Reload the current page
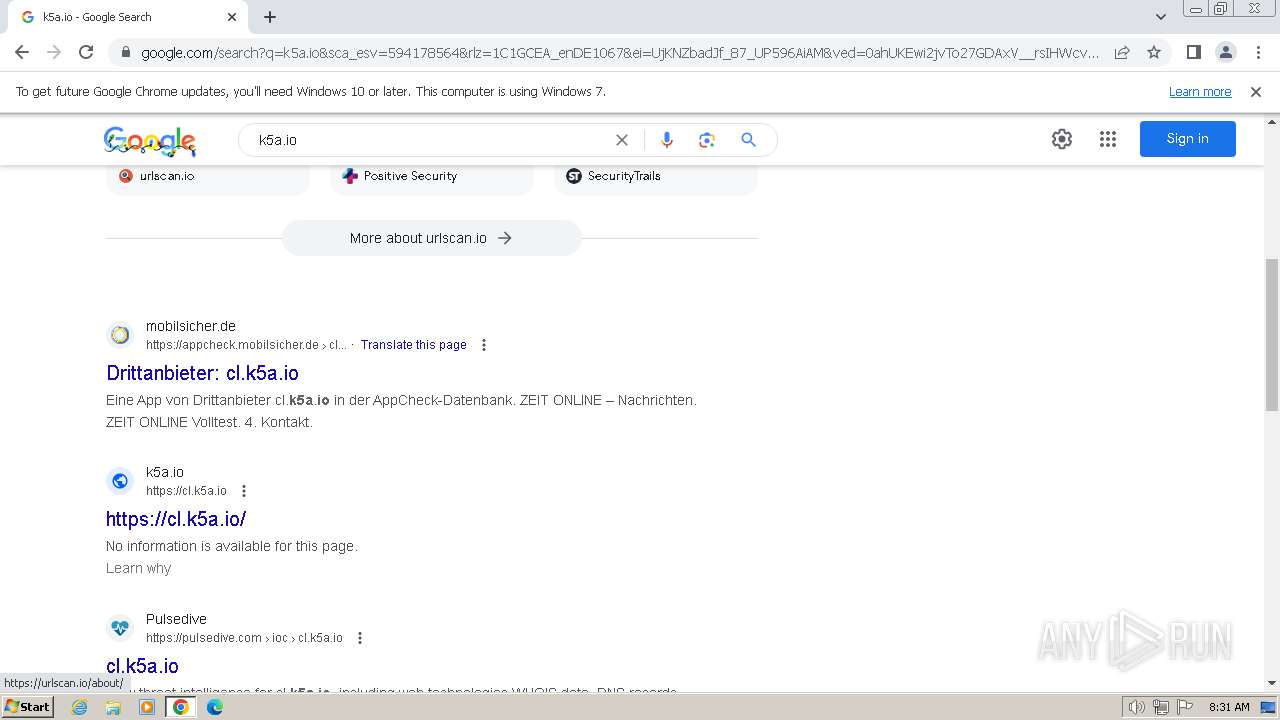The image size is (1280, 720). [86, 52]
